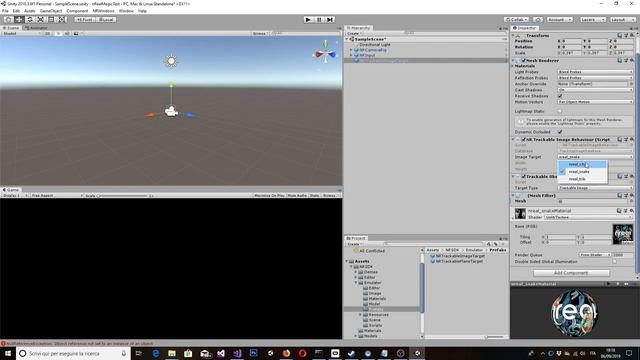
Task: Collapse SampleScene in Hierarchy
Action: (x=347, y=39)
